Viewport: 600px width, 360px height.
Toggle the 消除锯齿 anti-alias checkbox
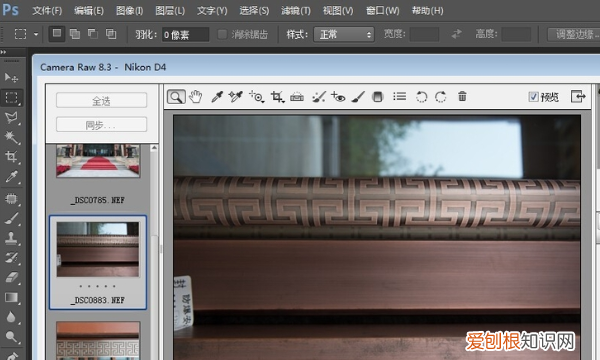pos(222,34)
